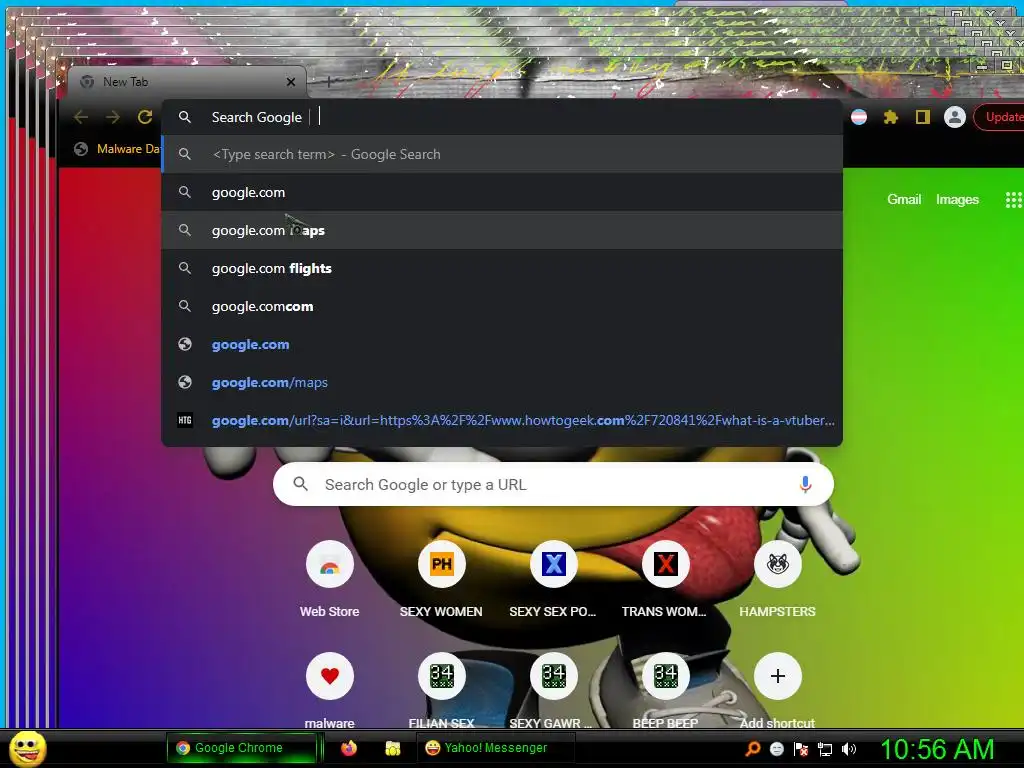Click the Search Google or type a URL box
The width and height of the screenshot is (1024, 768).
click(553, 484)
